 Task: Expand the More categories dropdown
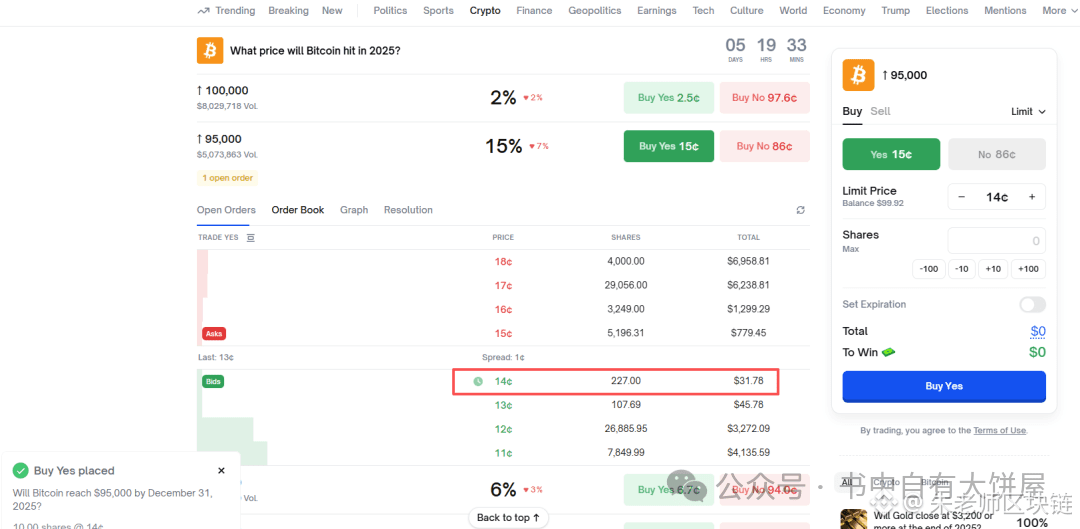coord(1058,10)
